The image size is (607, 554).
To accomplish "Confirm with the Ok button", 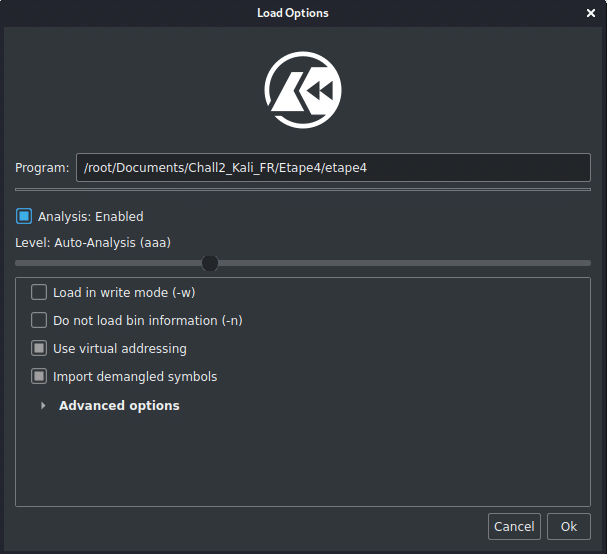I will pos(569,527).
